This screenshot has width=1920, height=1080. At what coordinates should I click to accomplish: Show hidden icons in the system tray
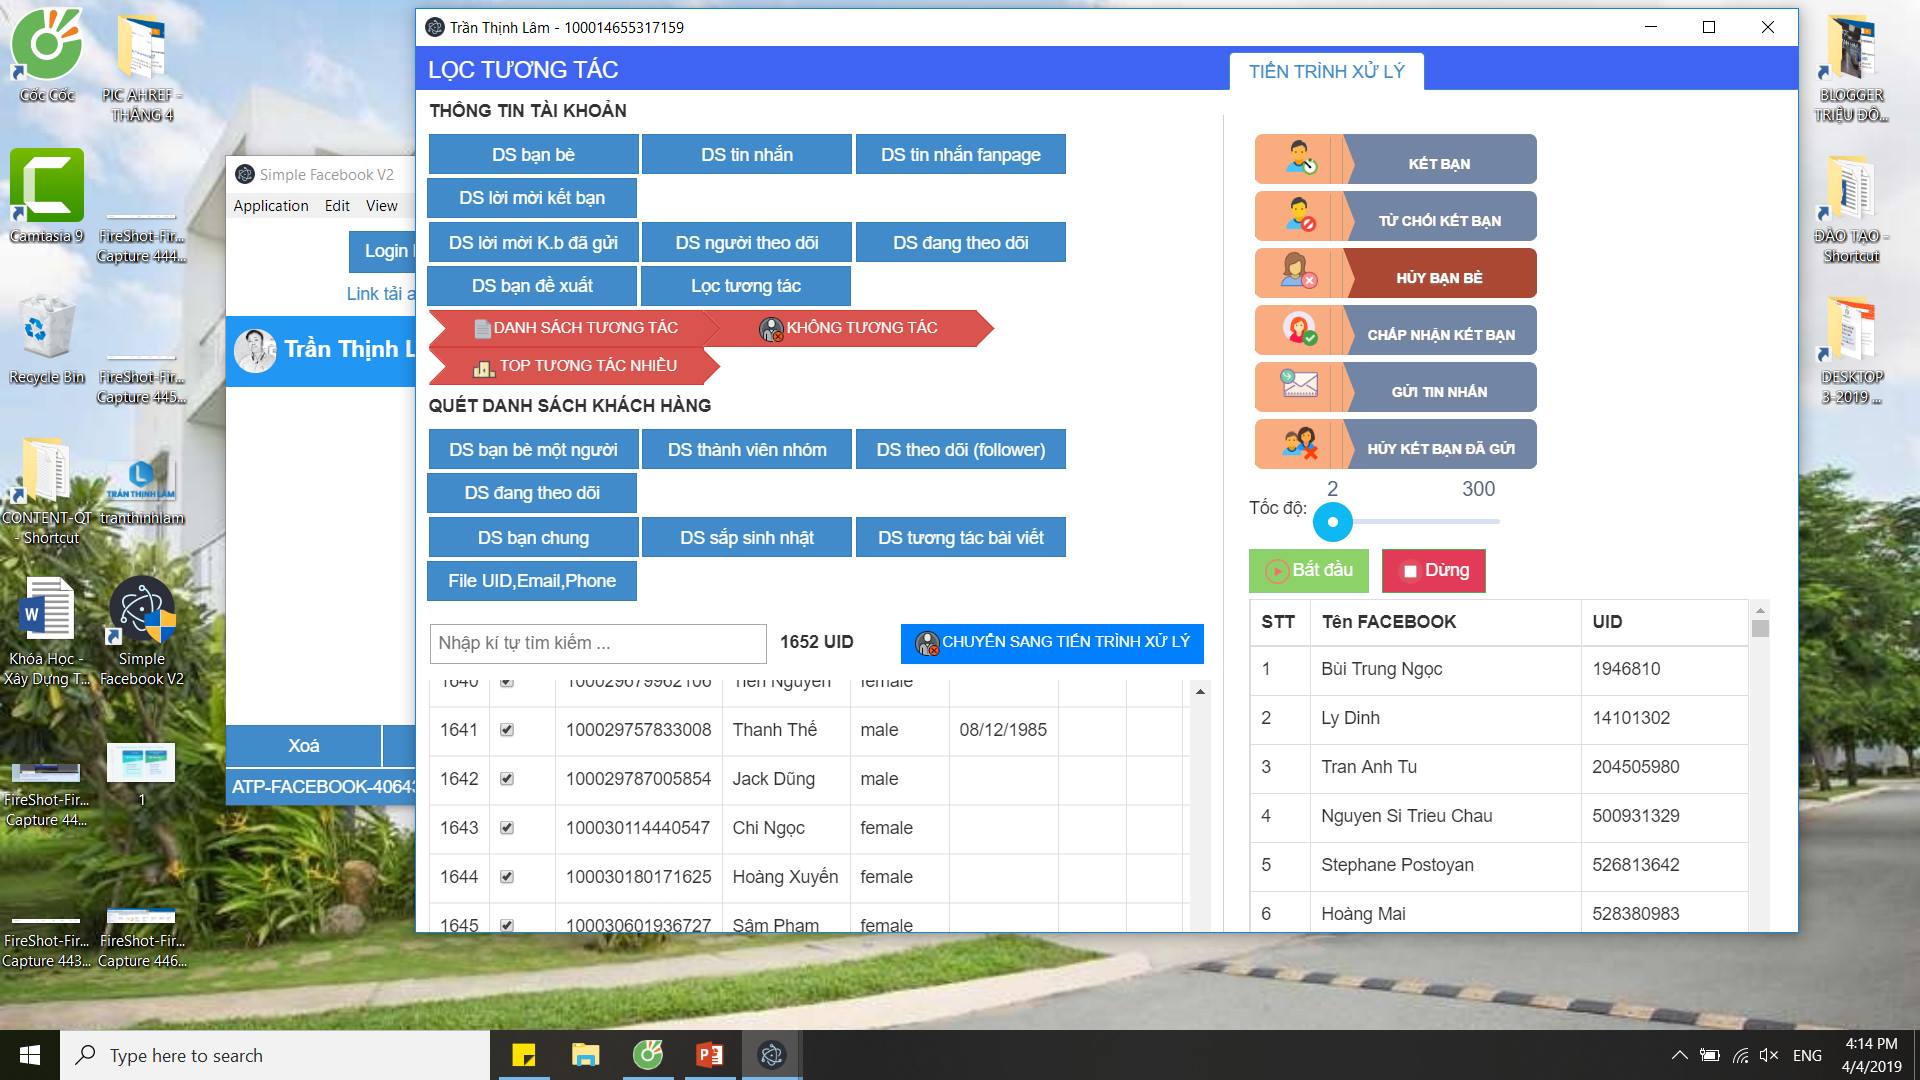[1679, 1055]
